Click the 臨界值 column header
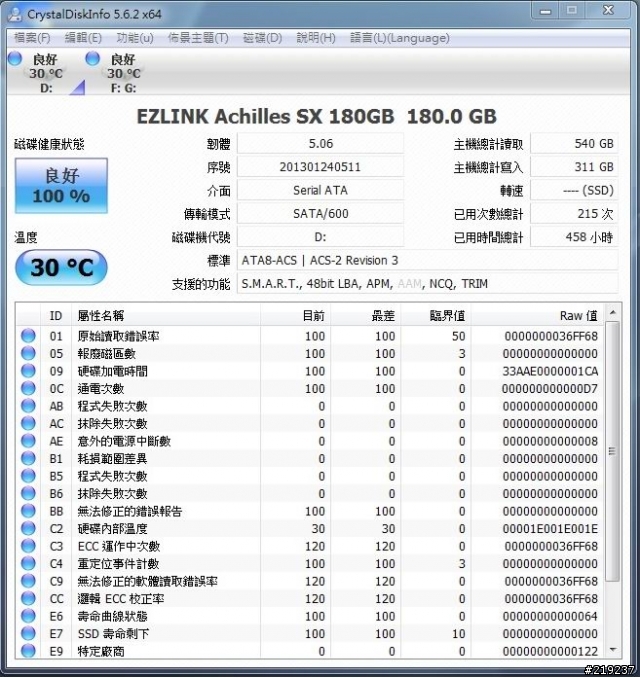The image size is (640, 678). pyautogui.click(x=436, y=316)
